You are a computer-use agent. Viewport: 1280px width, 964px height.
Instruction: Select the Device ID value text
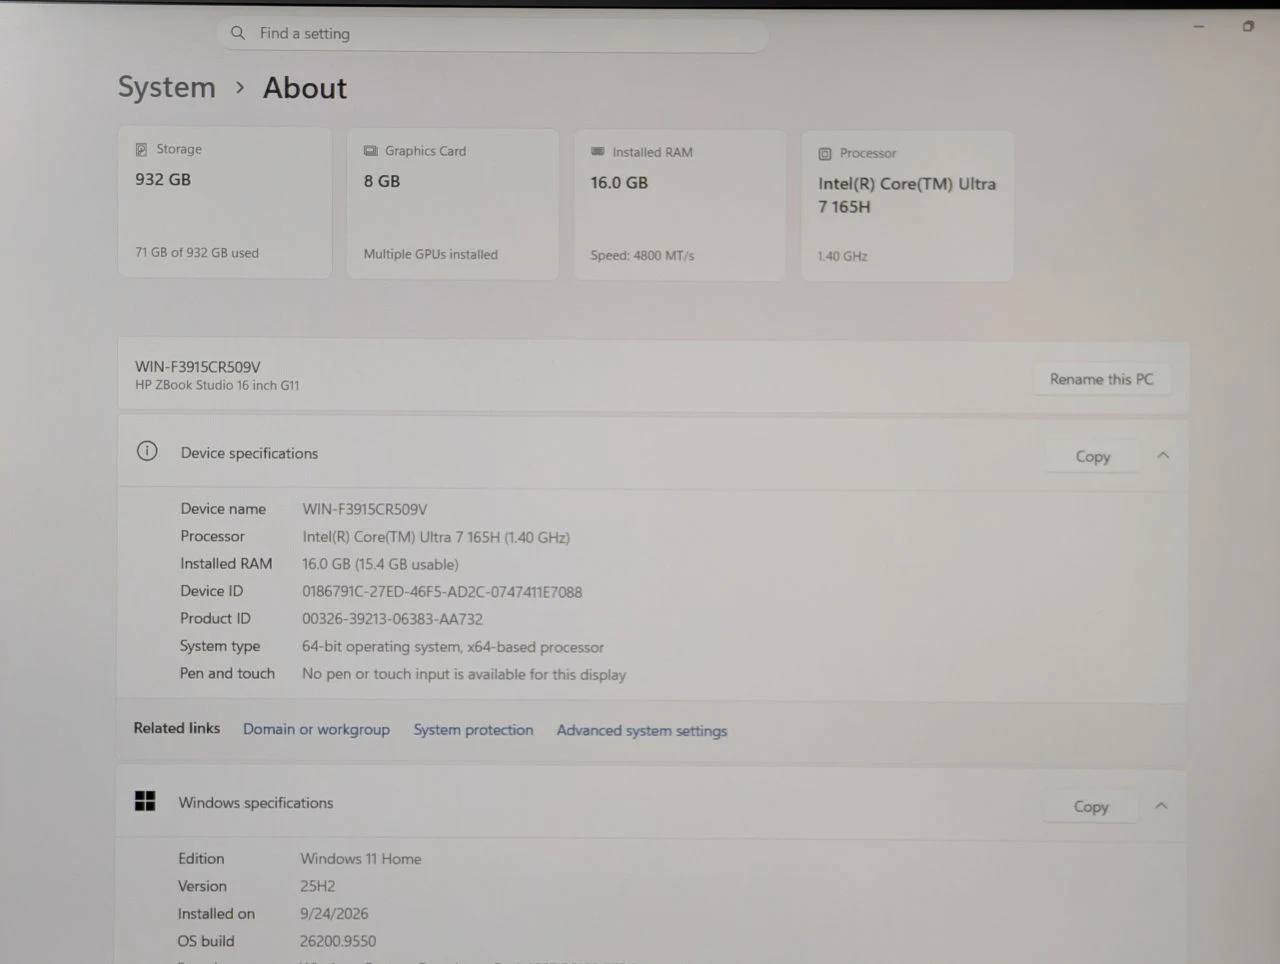pos(442,592)
